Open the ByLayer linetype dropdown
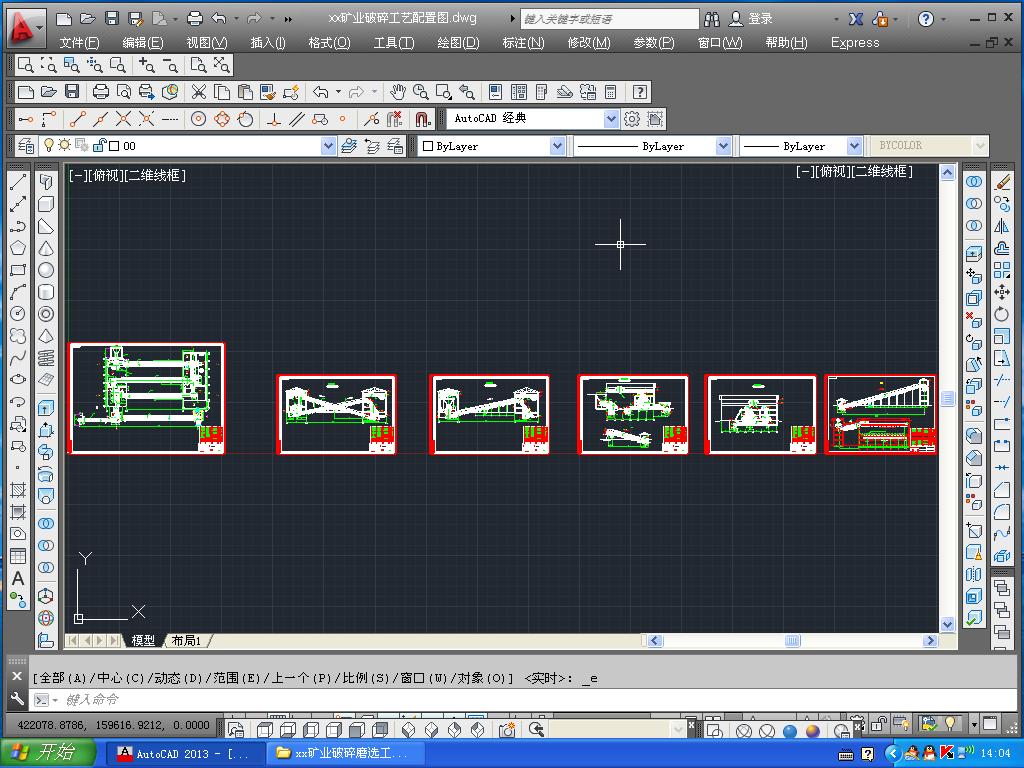The height and width of the screenshot is (768, 1024). tap(722, 146)
